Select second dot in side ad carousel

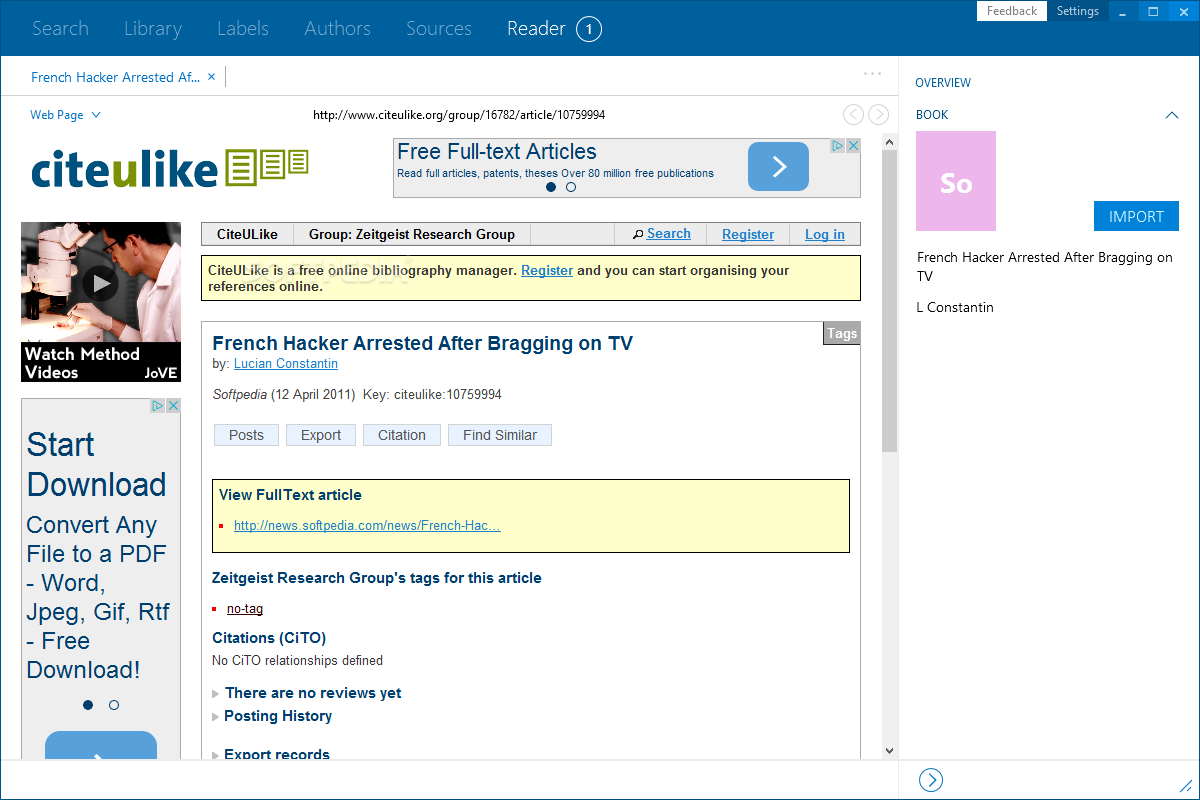[114, 705]
